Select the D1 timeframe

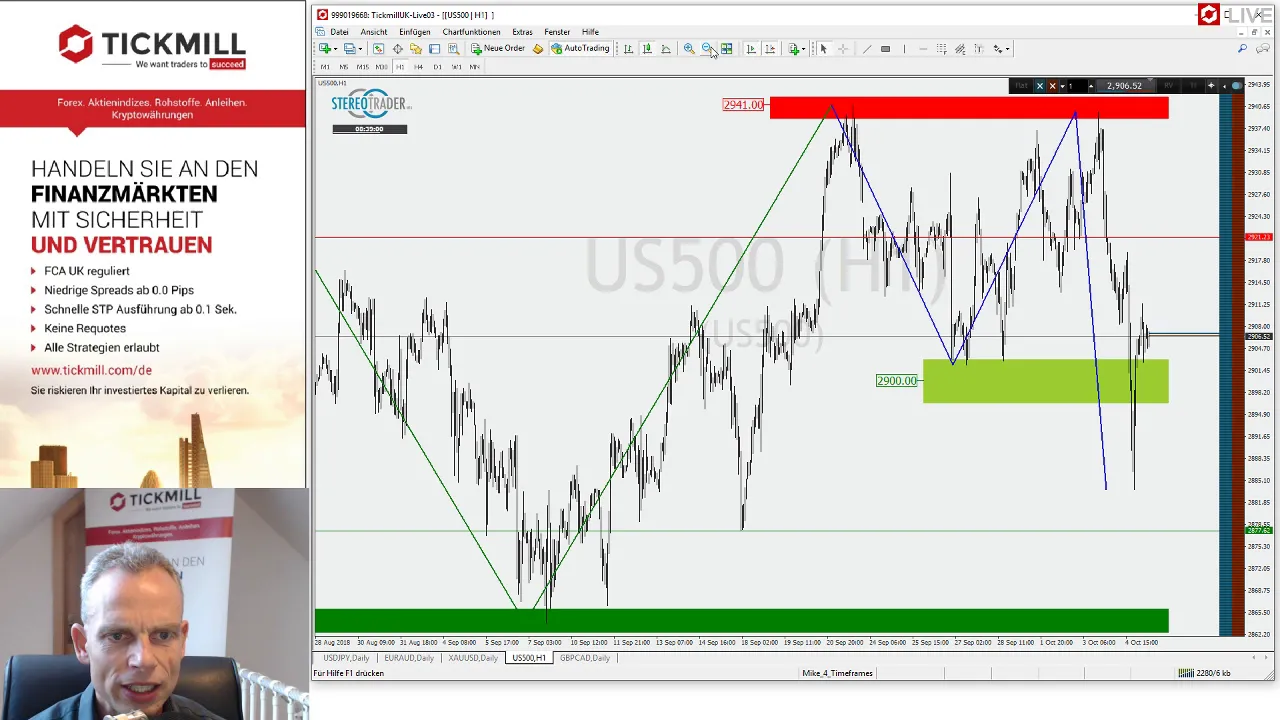[437, 66]
